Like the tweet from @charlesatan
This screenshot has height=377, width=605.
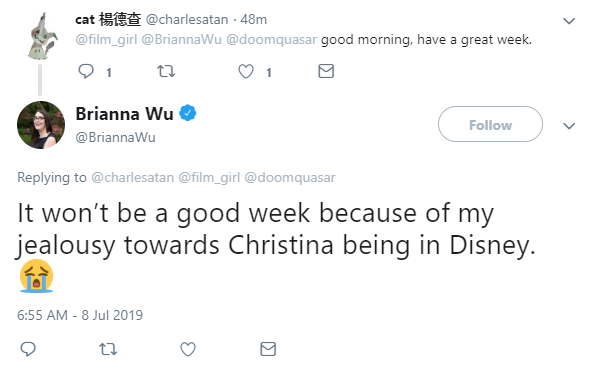tap(246, 71)
